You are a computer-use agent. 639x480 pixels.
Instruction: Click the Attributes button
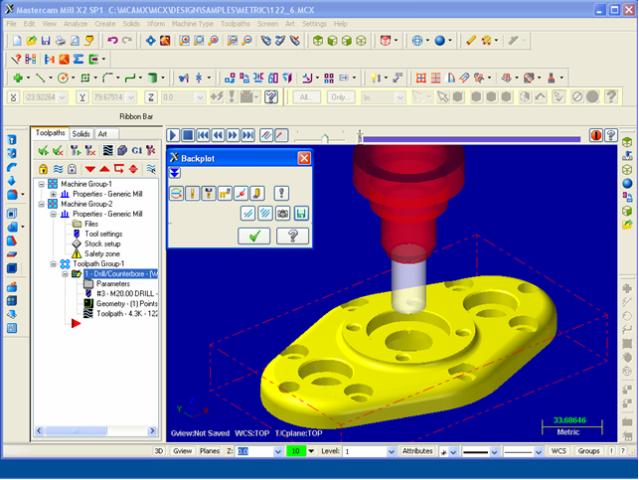417,451
